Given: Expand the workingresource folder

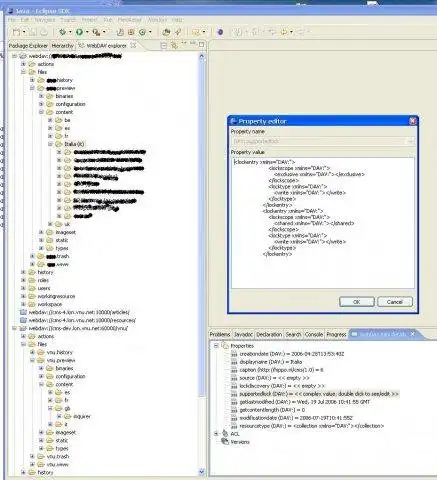Looking at the screenshot, I should point(23,296).
